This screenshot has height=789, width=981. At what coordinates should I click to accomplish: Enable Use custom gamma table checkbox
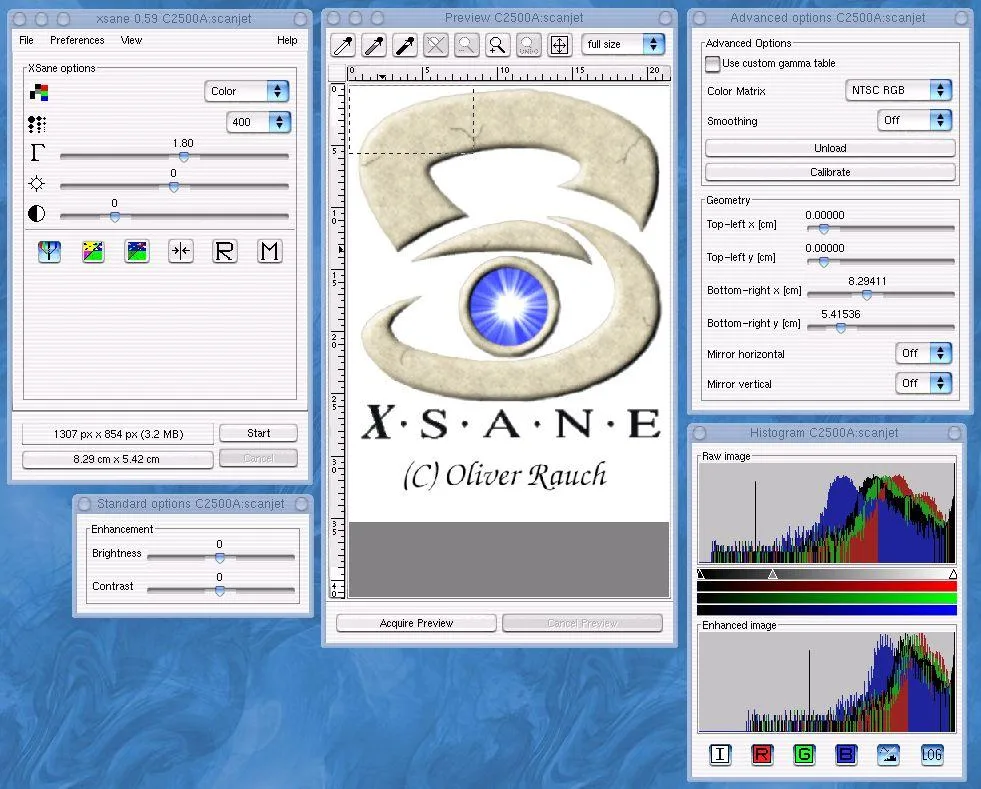coord(712,64)
